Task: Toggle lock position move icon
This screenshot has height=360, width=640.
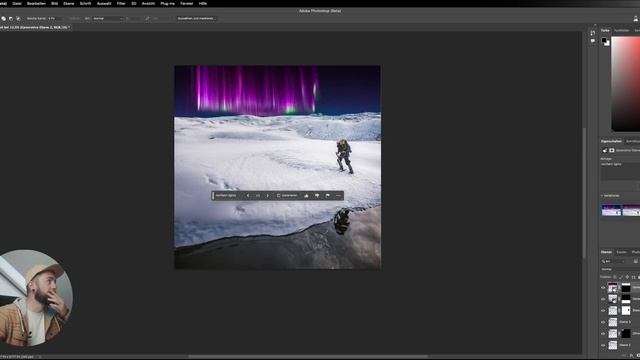Action: pyautogui.click(x=627, y=277)
